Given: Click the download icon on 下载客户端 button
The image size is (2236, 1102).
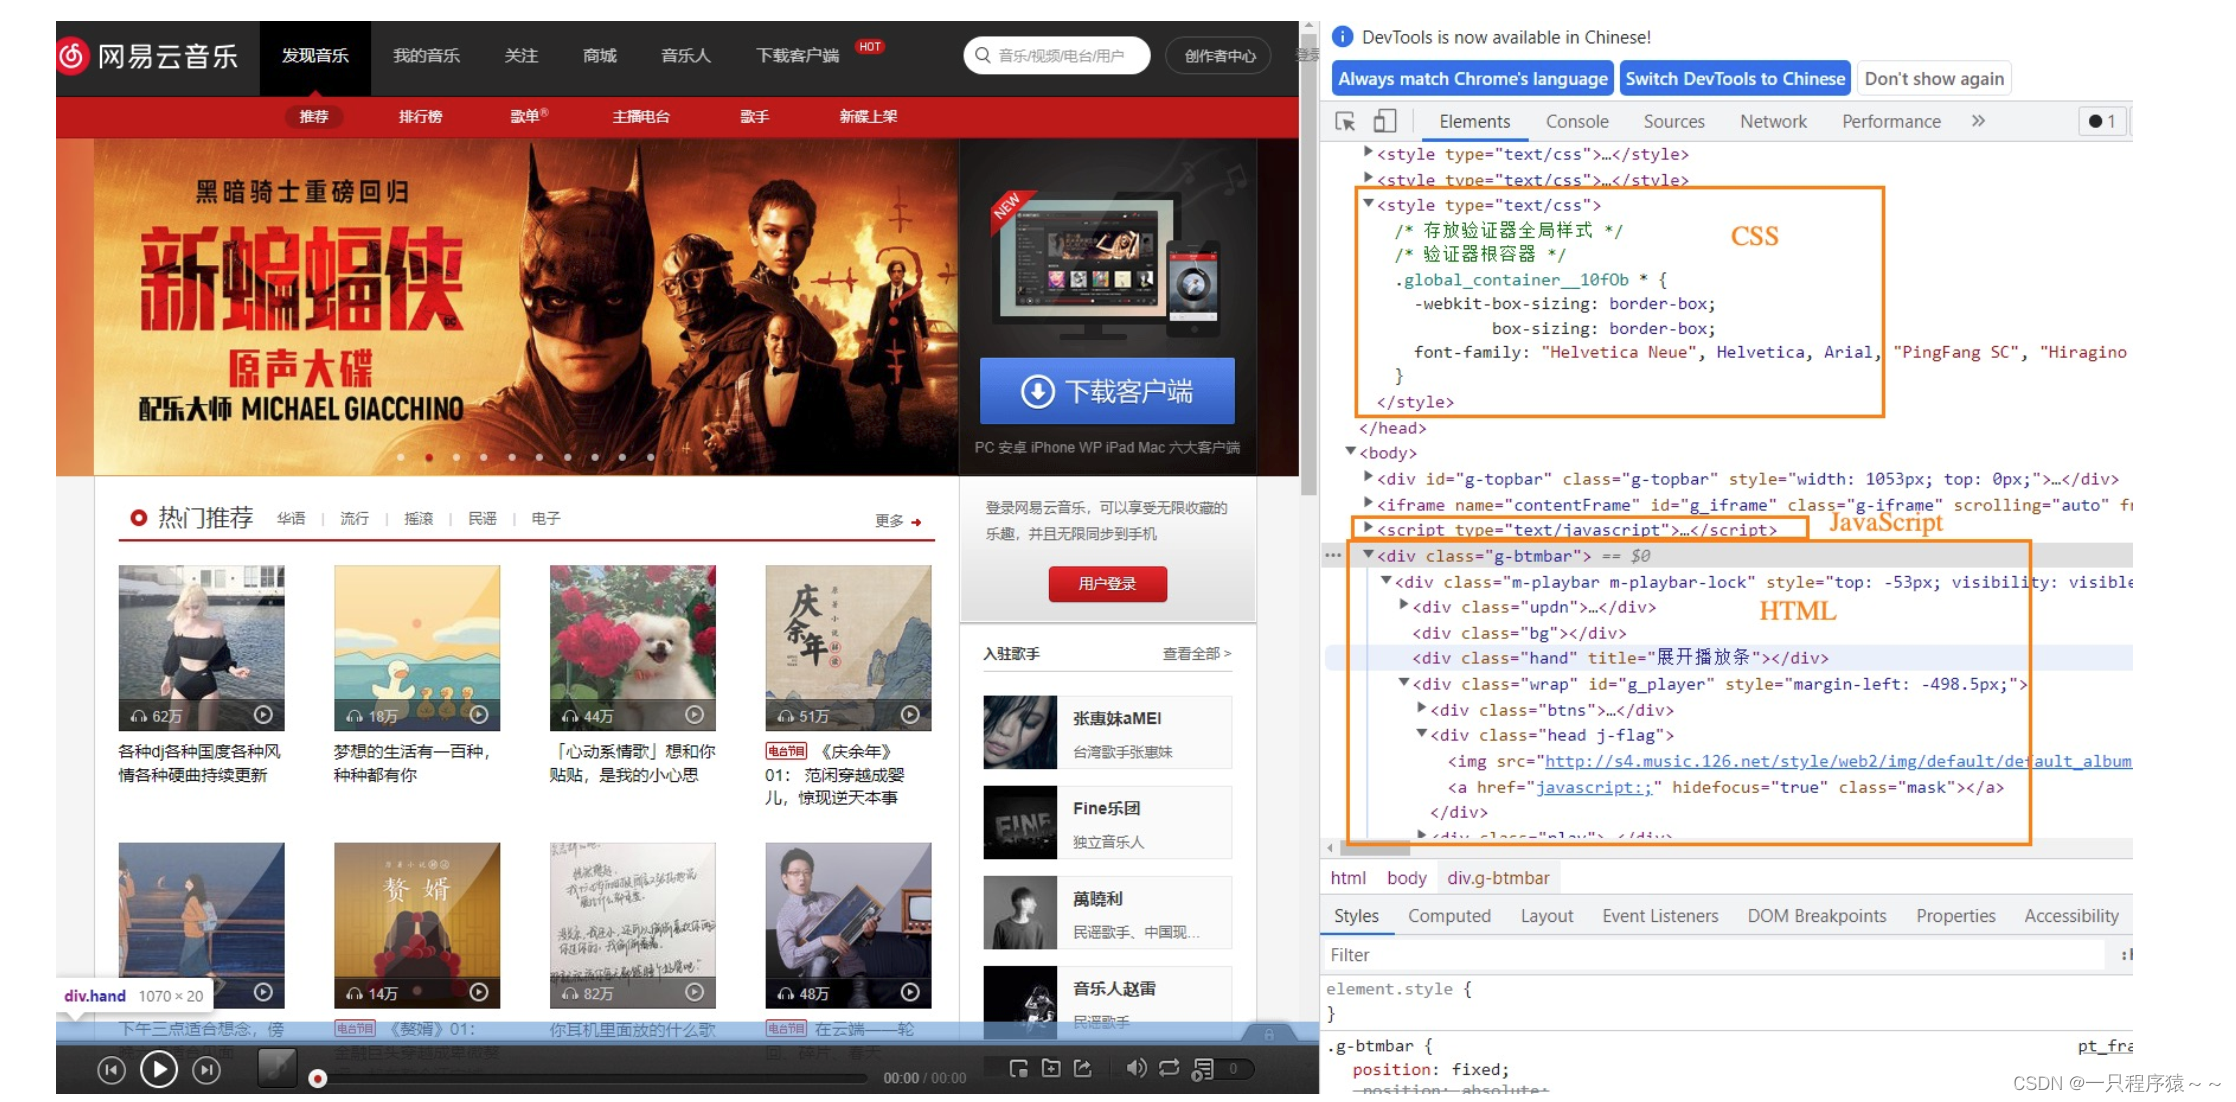Looking at the screenshot, I should 1037,391.
